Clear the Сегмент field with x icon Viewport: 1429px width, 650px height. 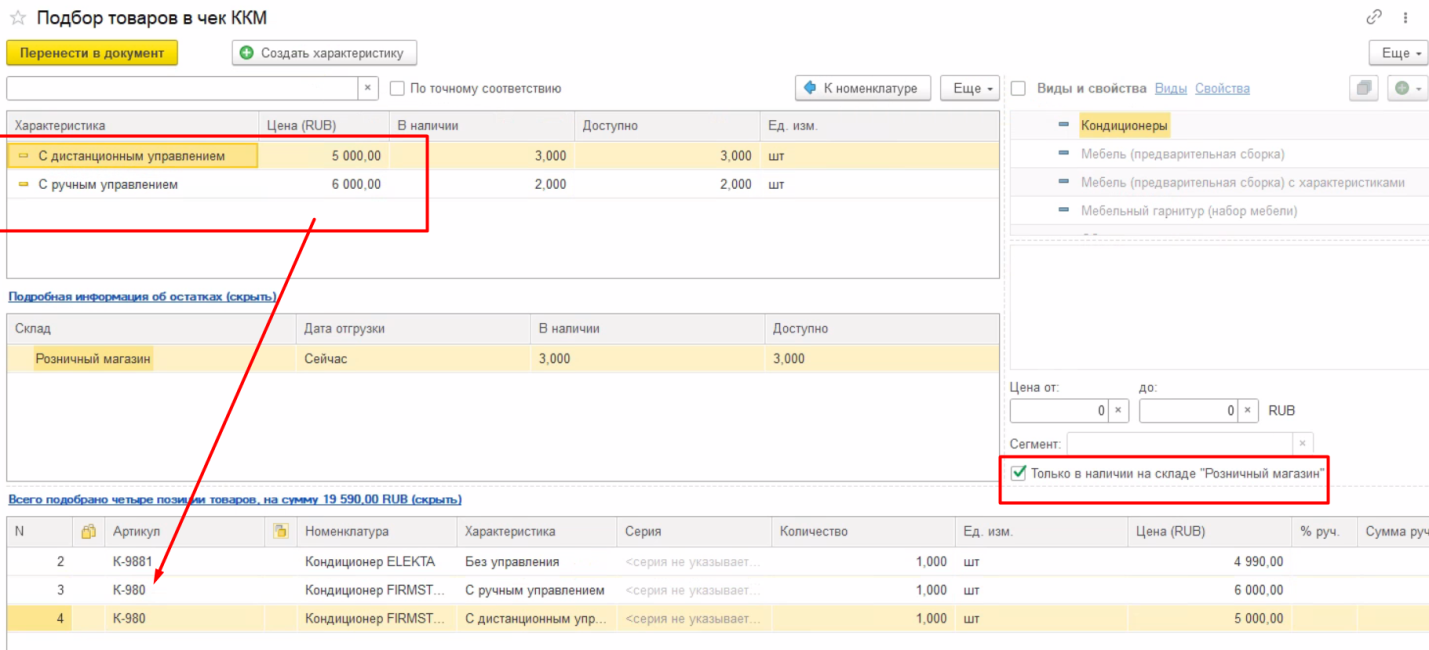pyautogui.click(x=1301, y=442)
